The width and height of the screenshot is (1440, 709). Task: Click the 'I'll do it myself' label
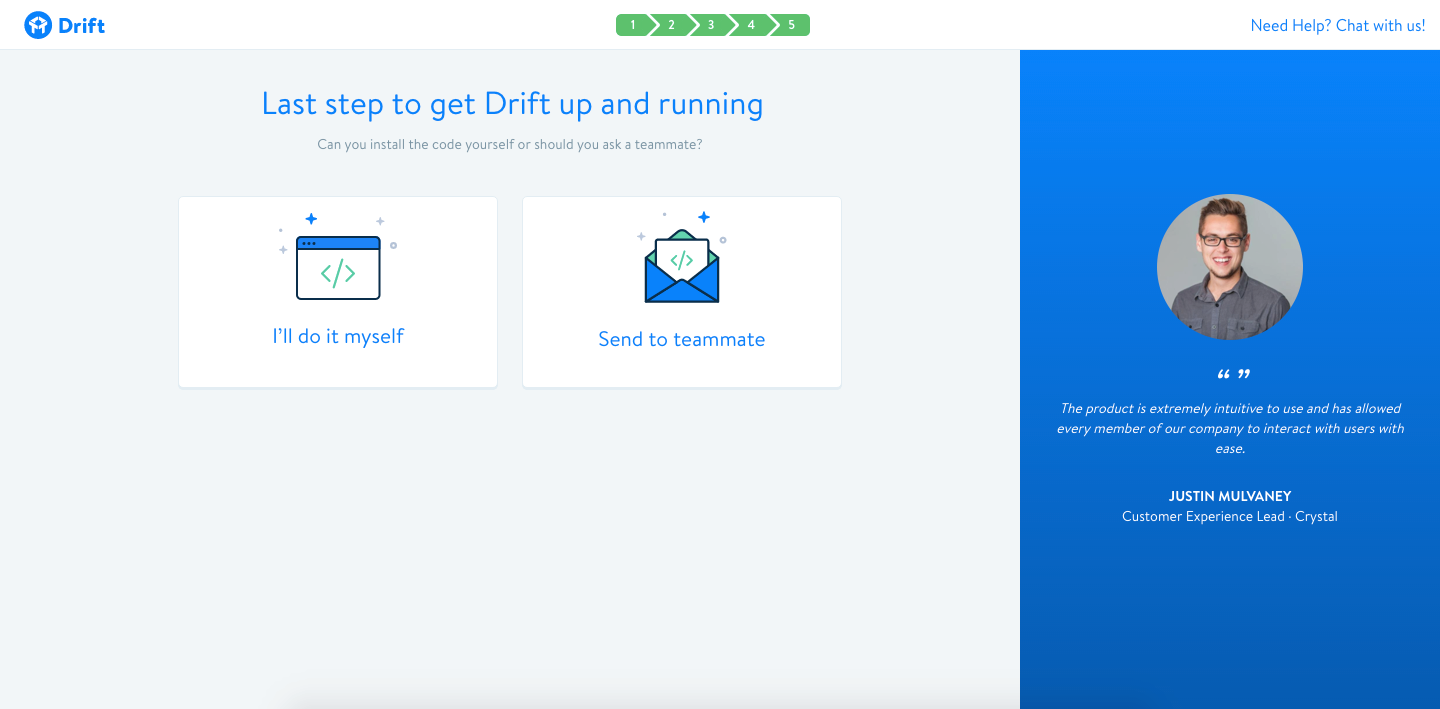pyautogui.click(x=337, y=336)
